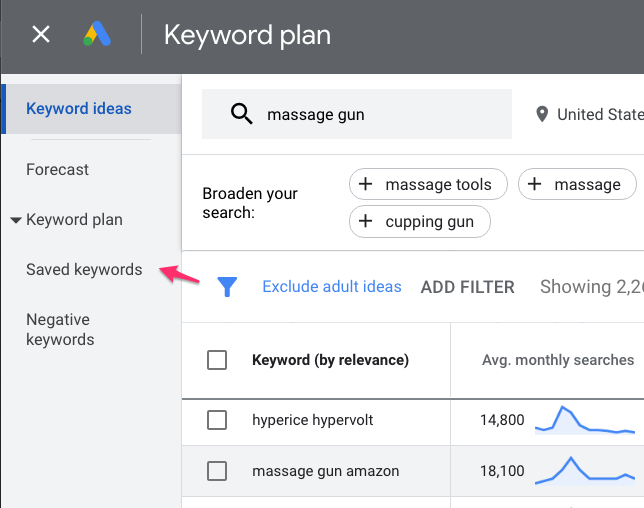
Task: Add massage suggestion chip
Action: [x=577, y=184]
